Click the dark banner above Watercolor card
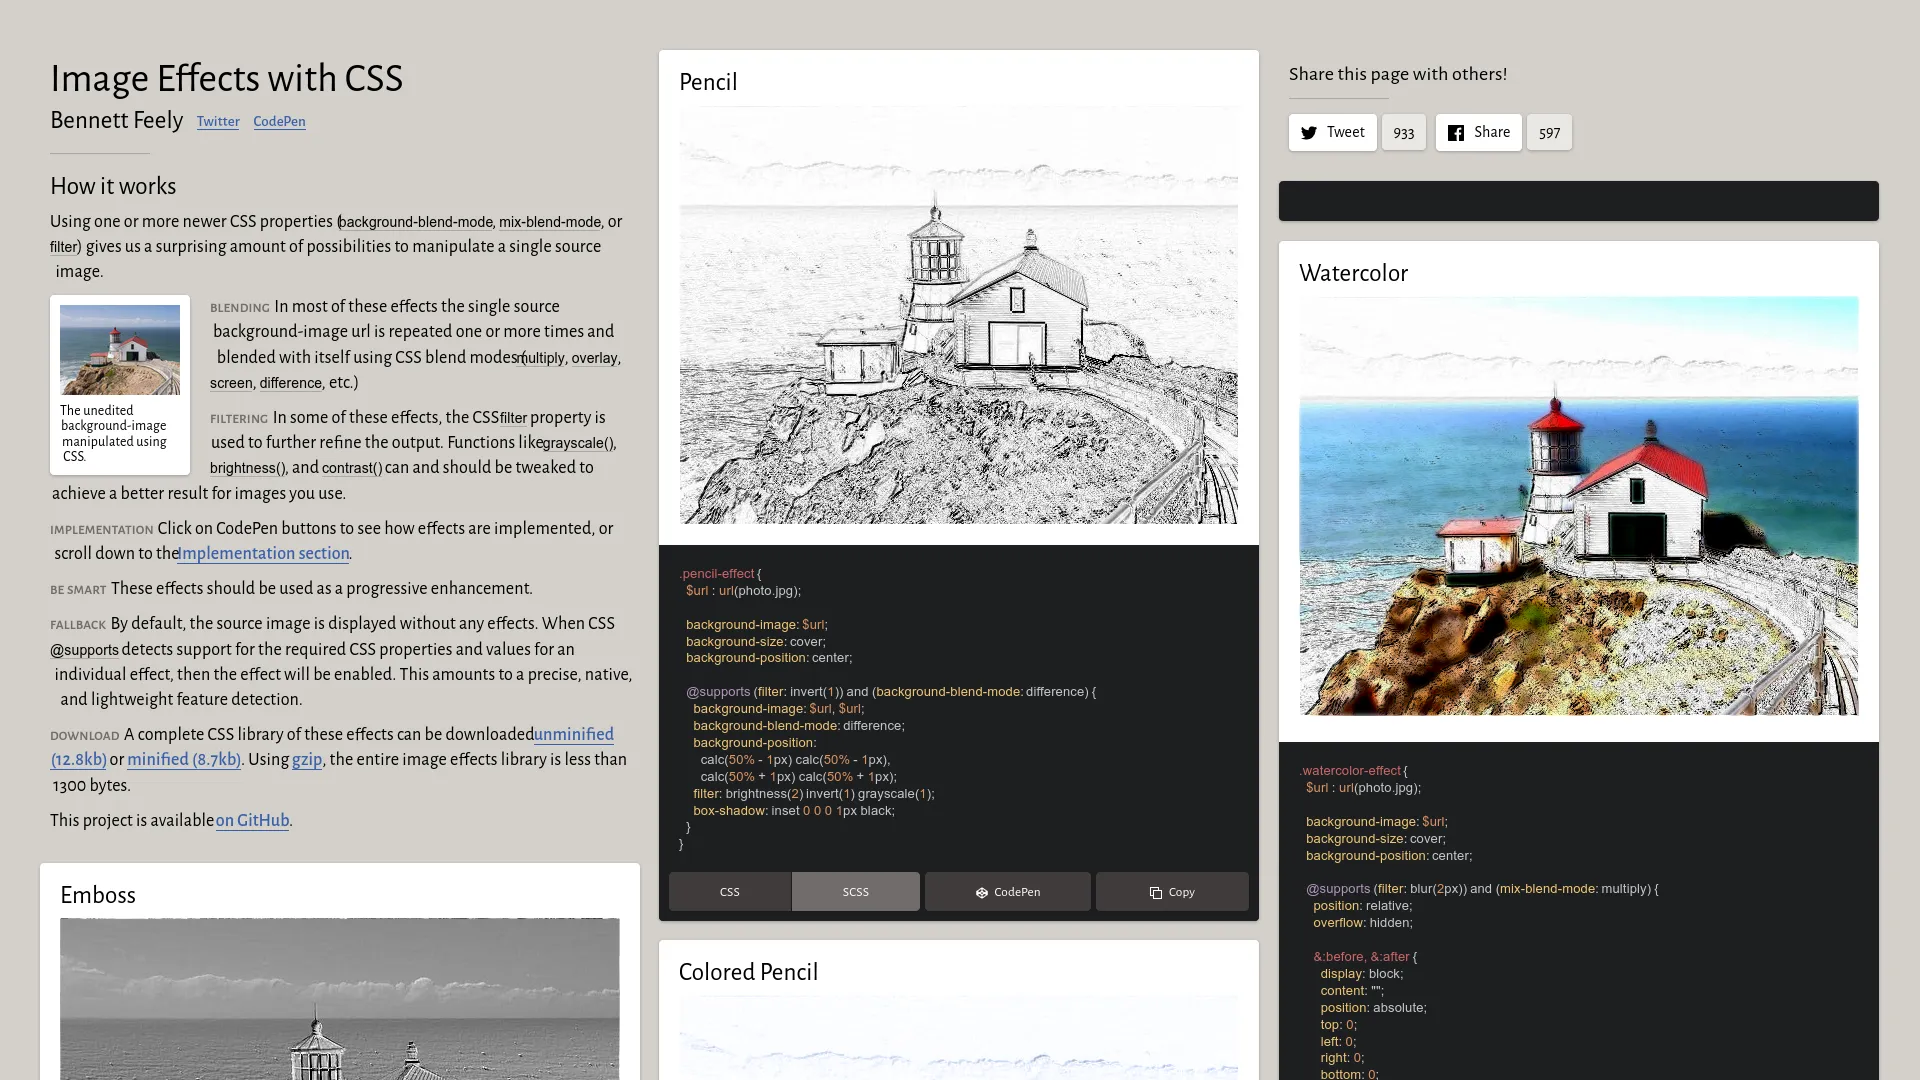 (1578, 201)
